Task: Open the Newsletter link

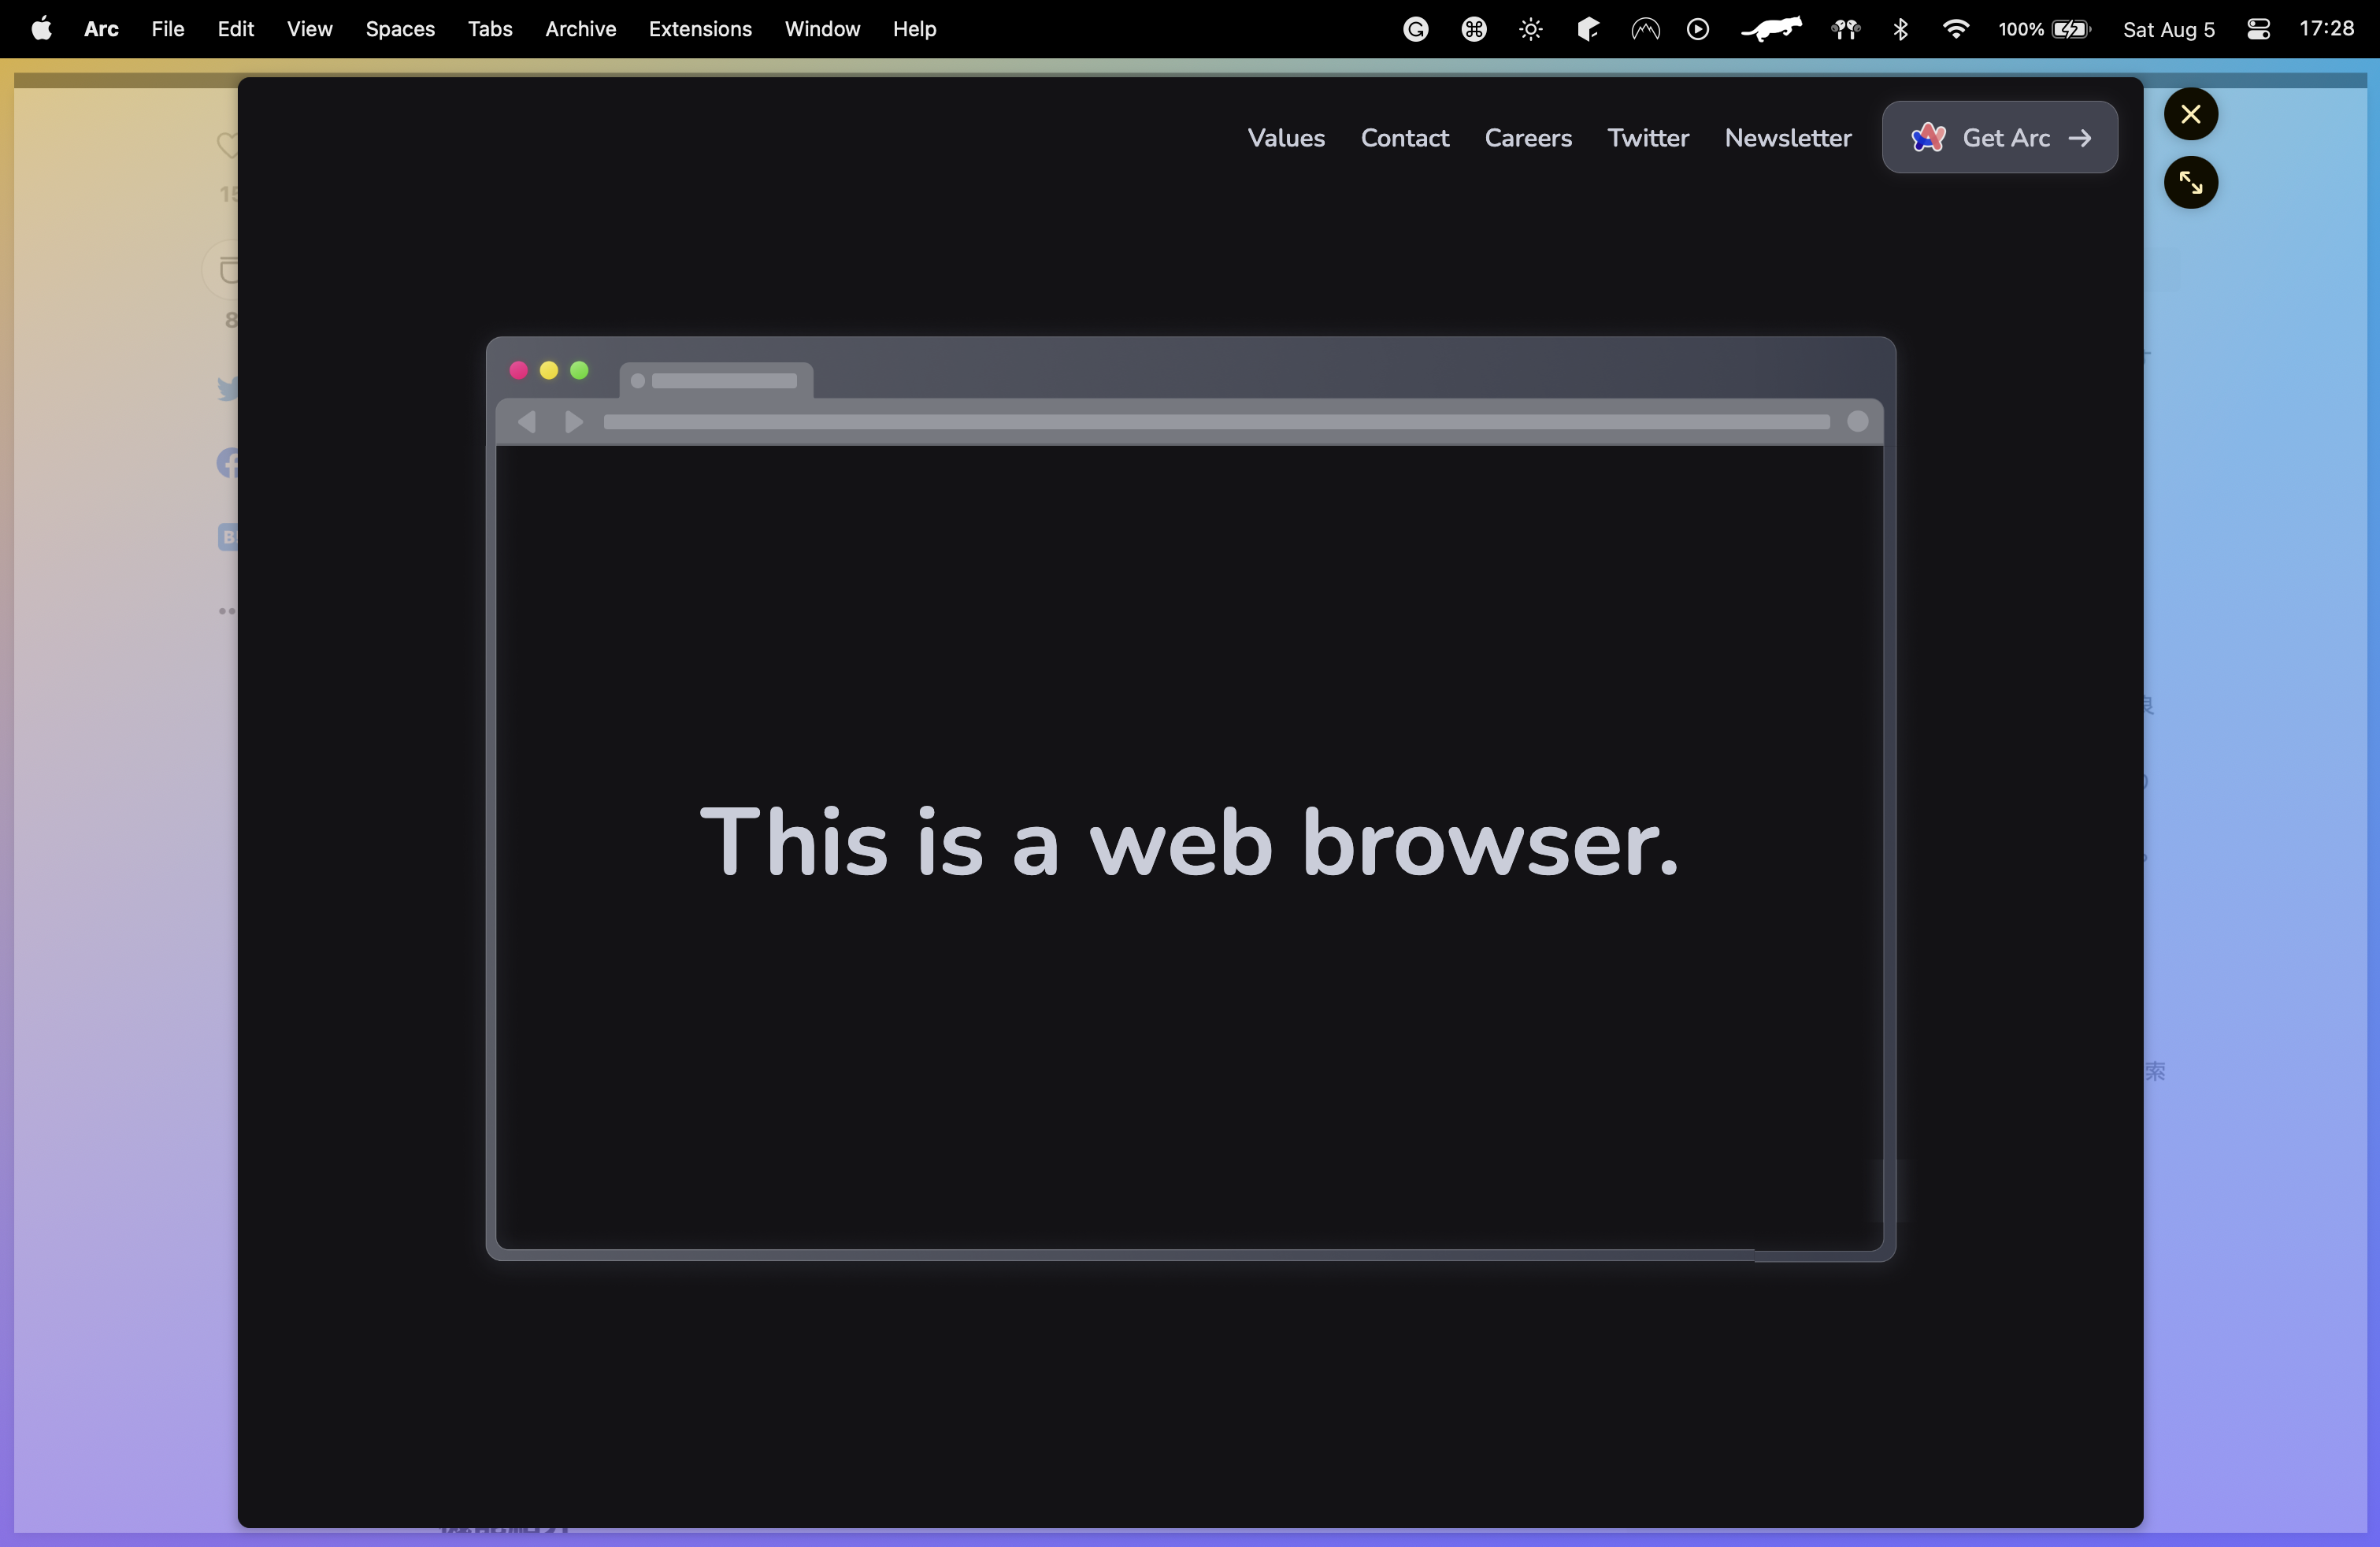Action: (1787, 138)
